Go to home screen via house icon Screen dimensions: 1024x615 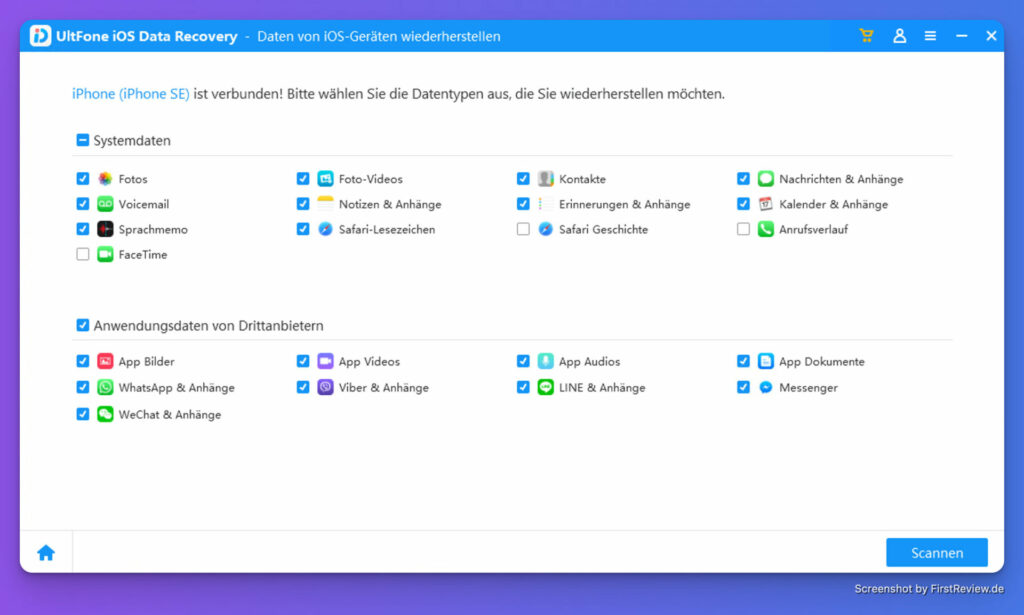(46, 553)
